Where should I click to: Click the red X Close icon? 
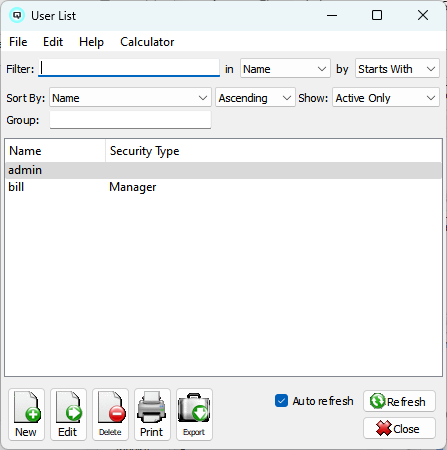384,428
